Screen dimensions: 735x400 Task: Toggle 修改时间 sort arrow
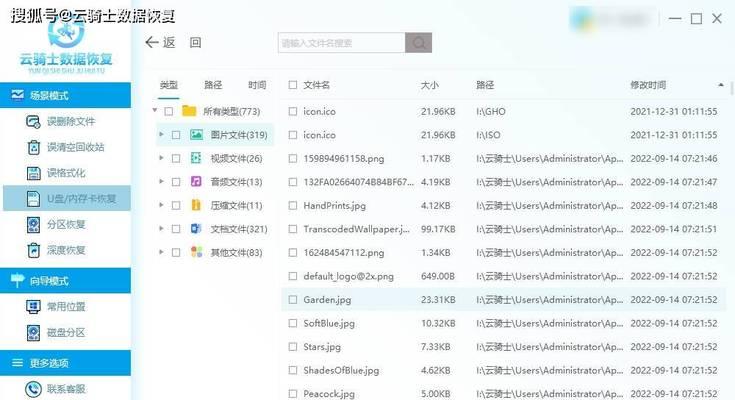click(720, 85)
